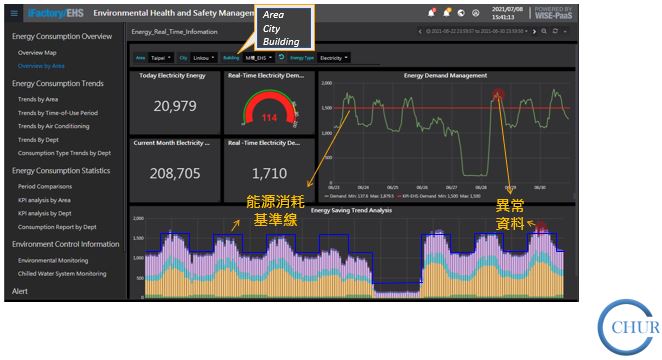Click the Real-Time Electricity Demand gauge

pyautogui.click(x=269, y=108)
